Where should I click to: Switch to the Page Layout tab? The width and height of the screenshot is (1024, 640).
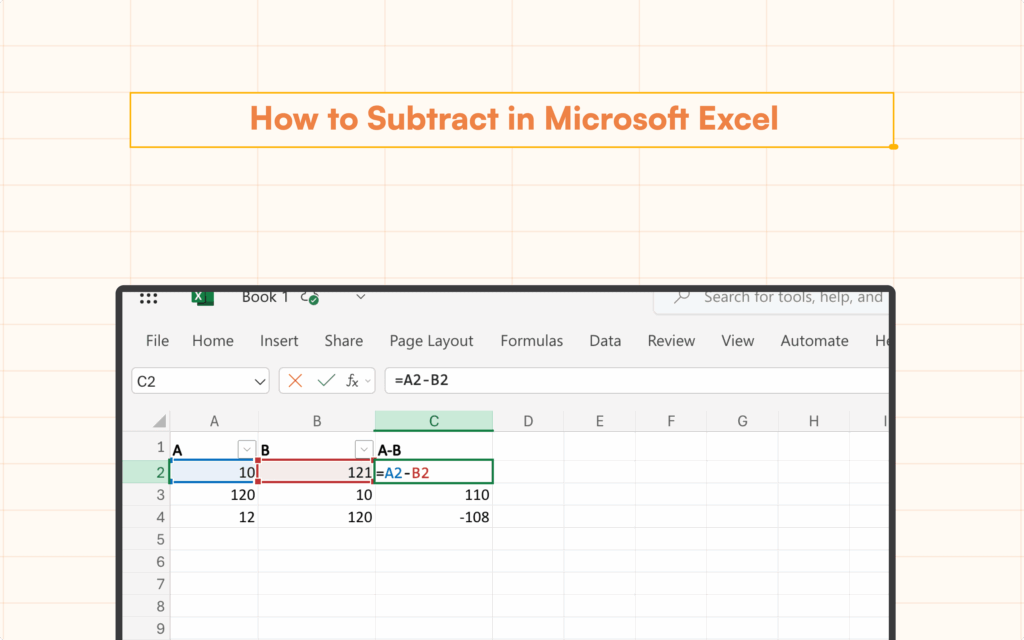coord(431,341)
